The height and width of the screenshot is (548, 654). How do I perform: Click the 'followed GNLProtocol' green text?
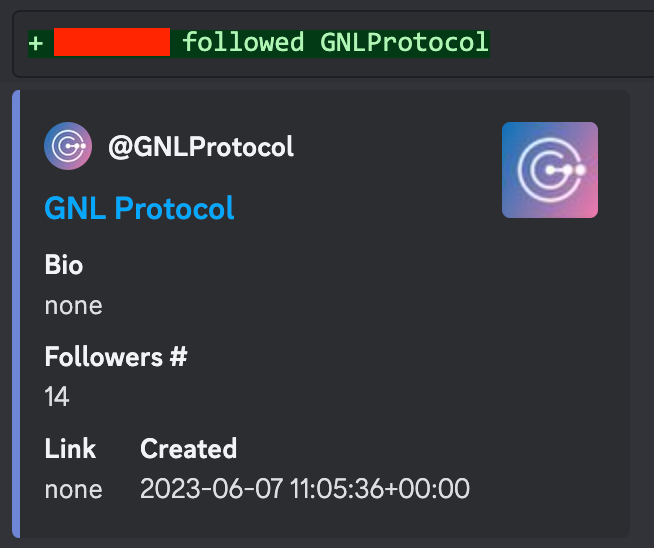[x=335, y=42]
